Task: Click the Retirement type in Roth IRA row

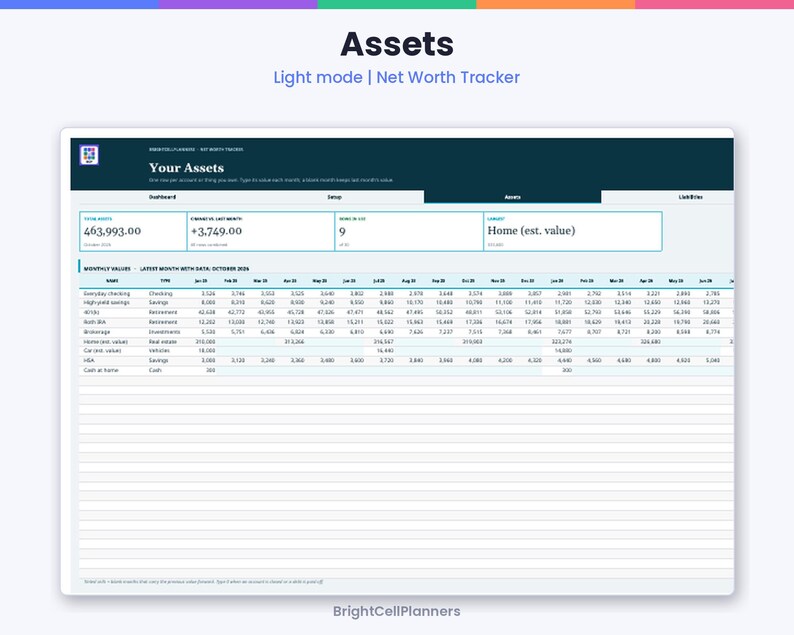Action: click(x=163, y=322)
